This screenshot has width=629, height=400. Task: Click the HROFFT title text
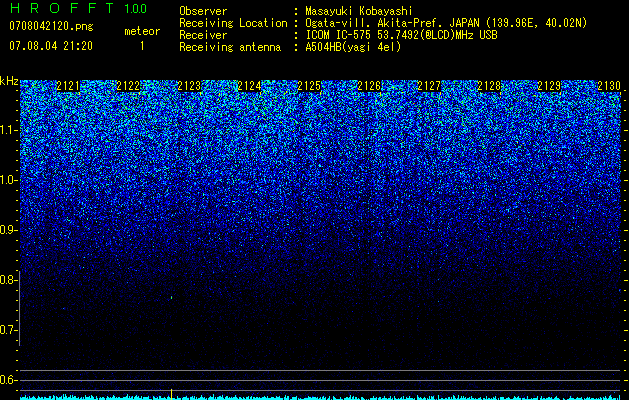click(62, 8)
